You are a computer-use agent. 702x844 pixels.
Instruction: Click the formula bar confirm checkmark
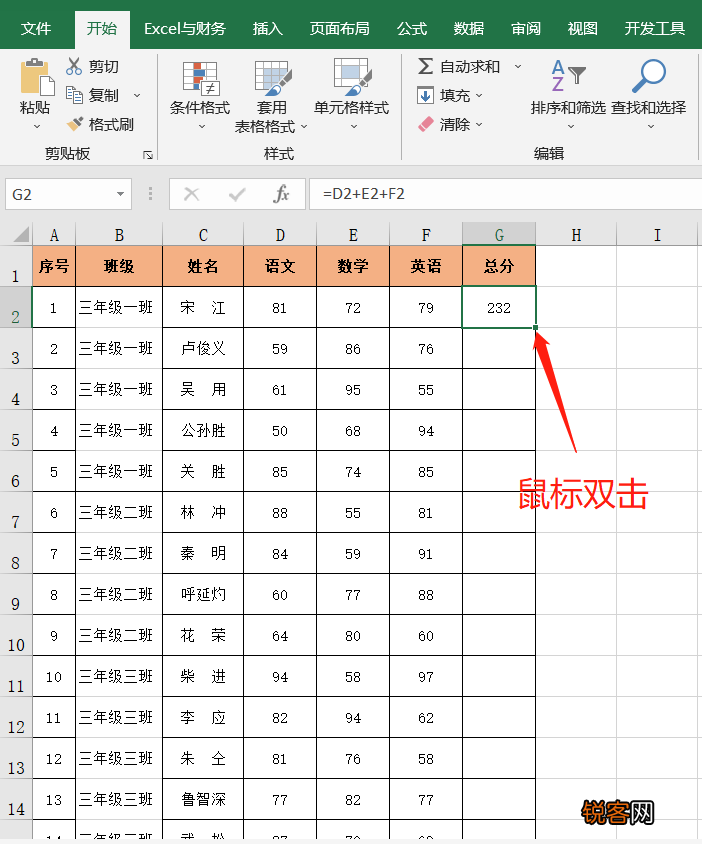237,194
